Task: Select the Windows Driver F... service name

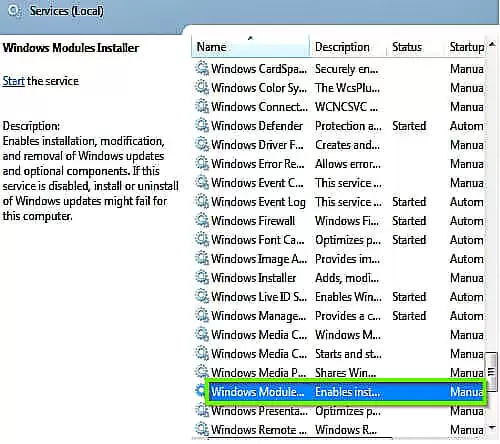Action: click(257, 145)
